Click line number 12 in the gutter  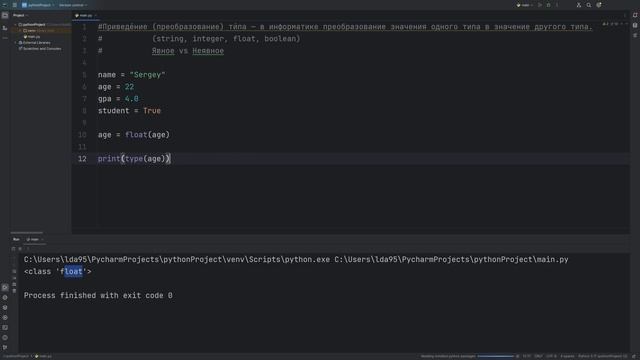coord(82,159)
